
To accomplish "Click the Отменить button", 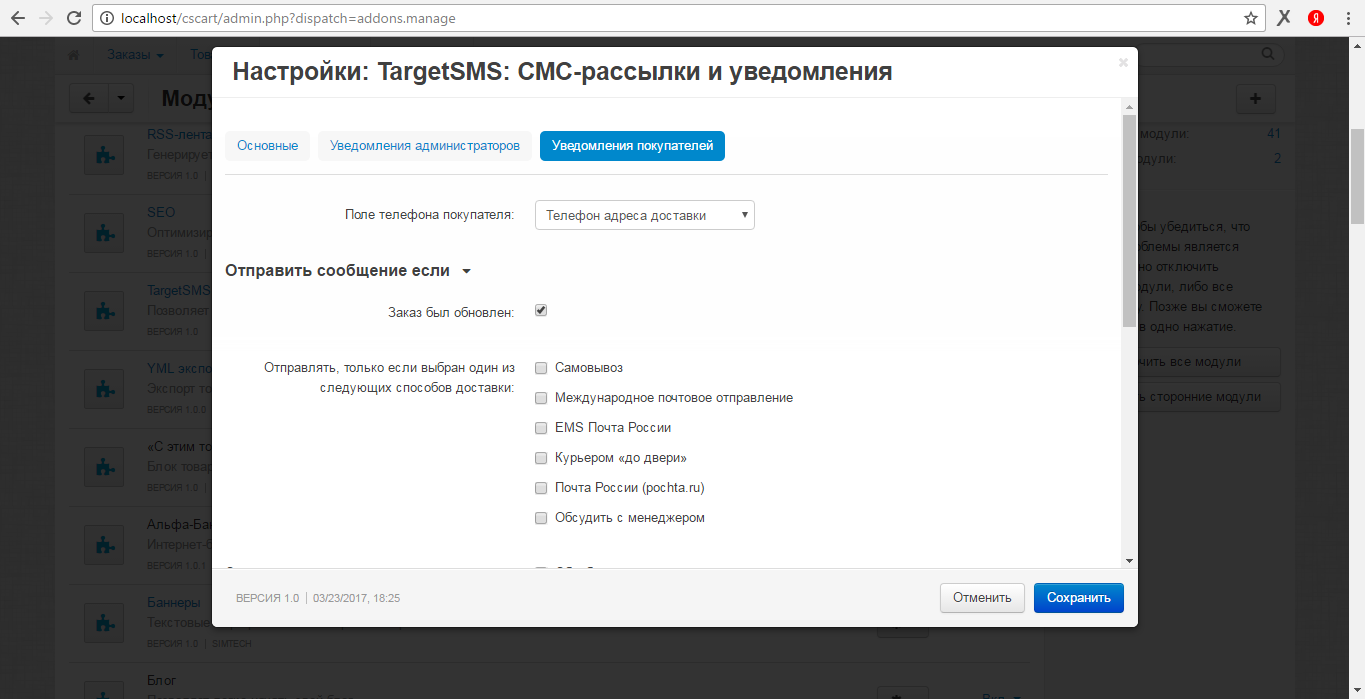I will pyautogui.click(x=982, y=598).
